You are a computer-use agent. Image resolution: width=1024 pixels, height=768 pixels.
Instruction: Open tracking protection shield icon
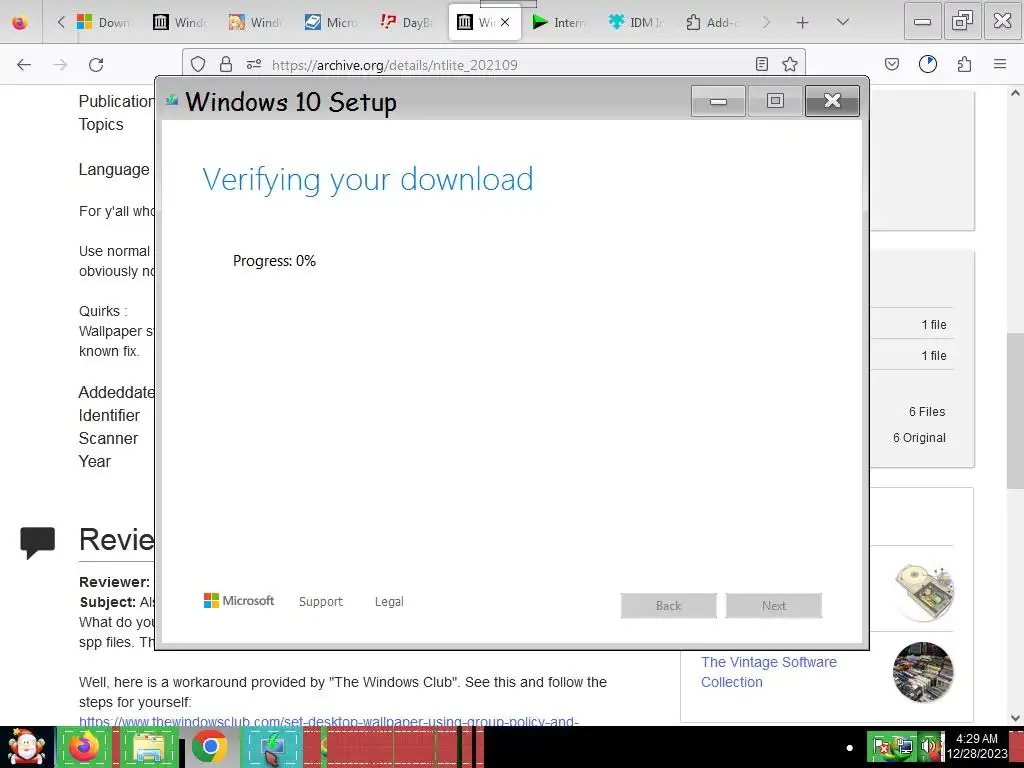tap(198, 64)
